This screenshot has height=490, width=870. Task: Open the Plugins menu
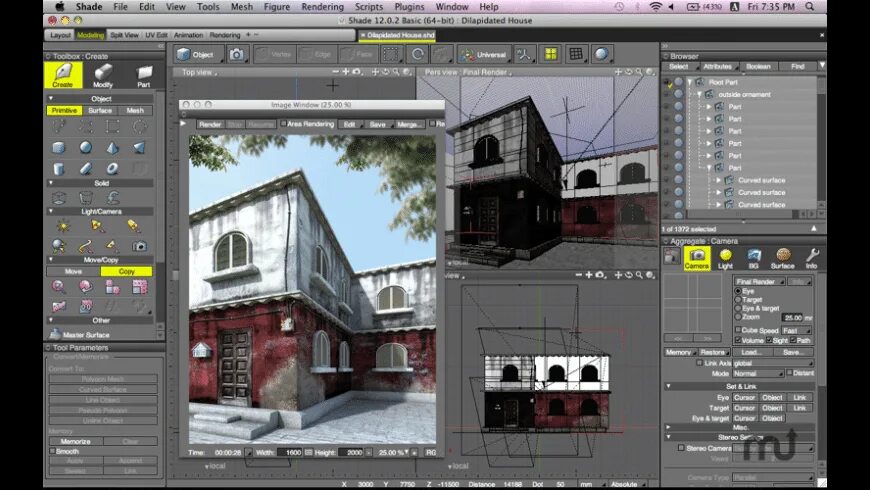[409, 7]
